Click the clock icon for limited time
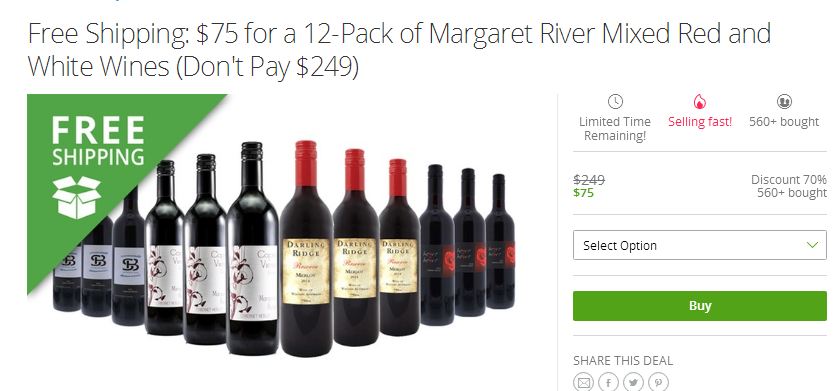The image size is (839, 391). (x=615, y=101)
